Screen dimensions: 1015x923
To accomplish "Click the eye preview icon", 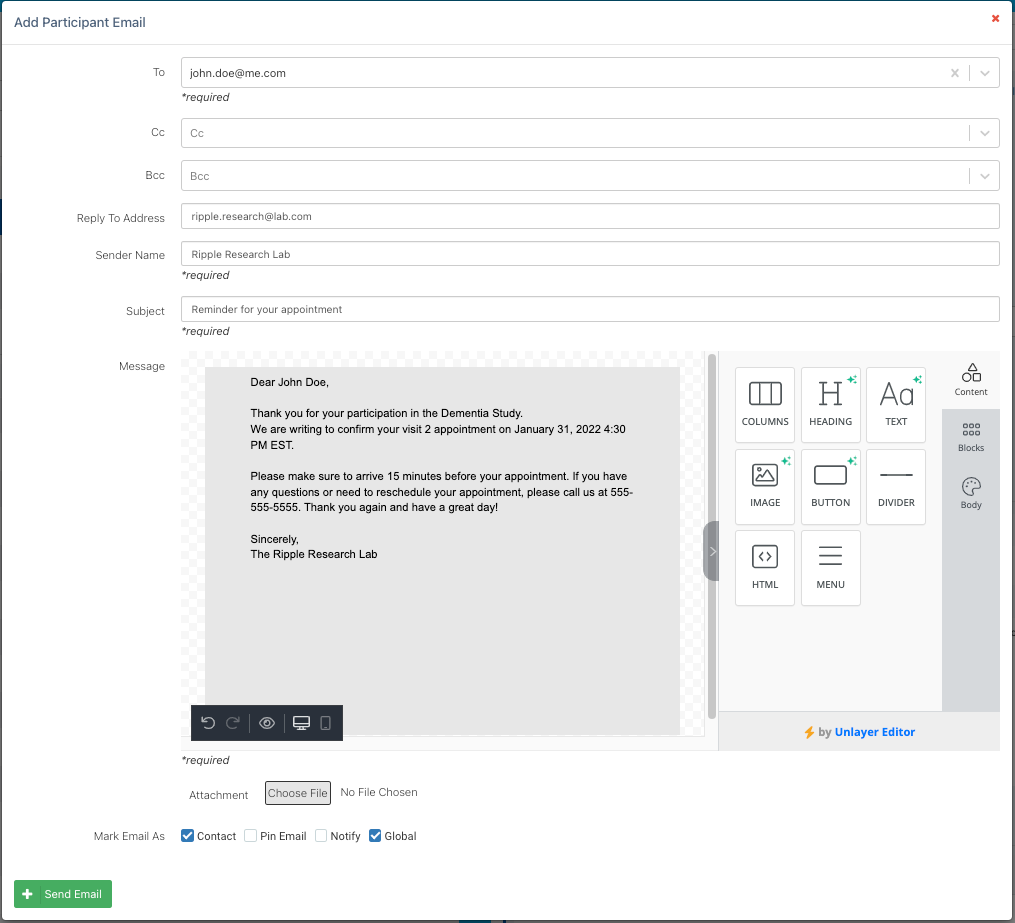I will tap(267, 723).
